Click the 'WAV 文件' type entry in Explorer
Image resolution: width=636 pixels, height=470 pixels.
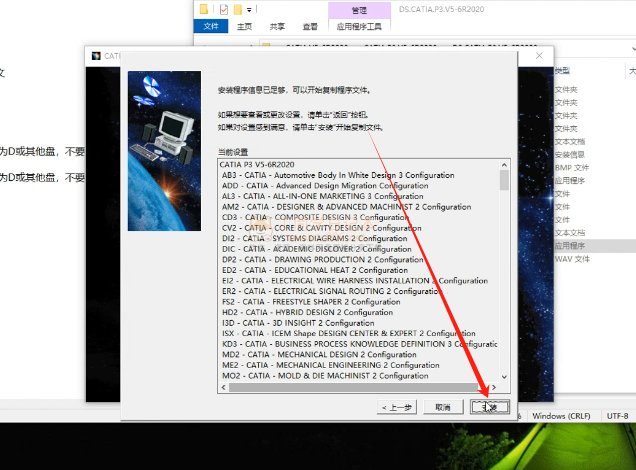pyautogui.click(x=572, y=259)
